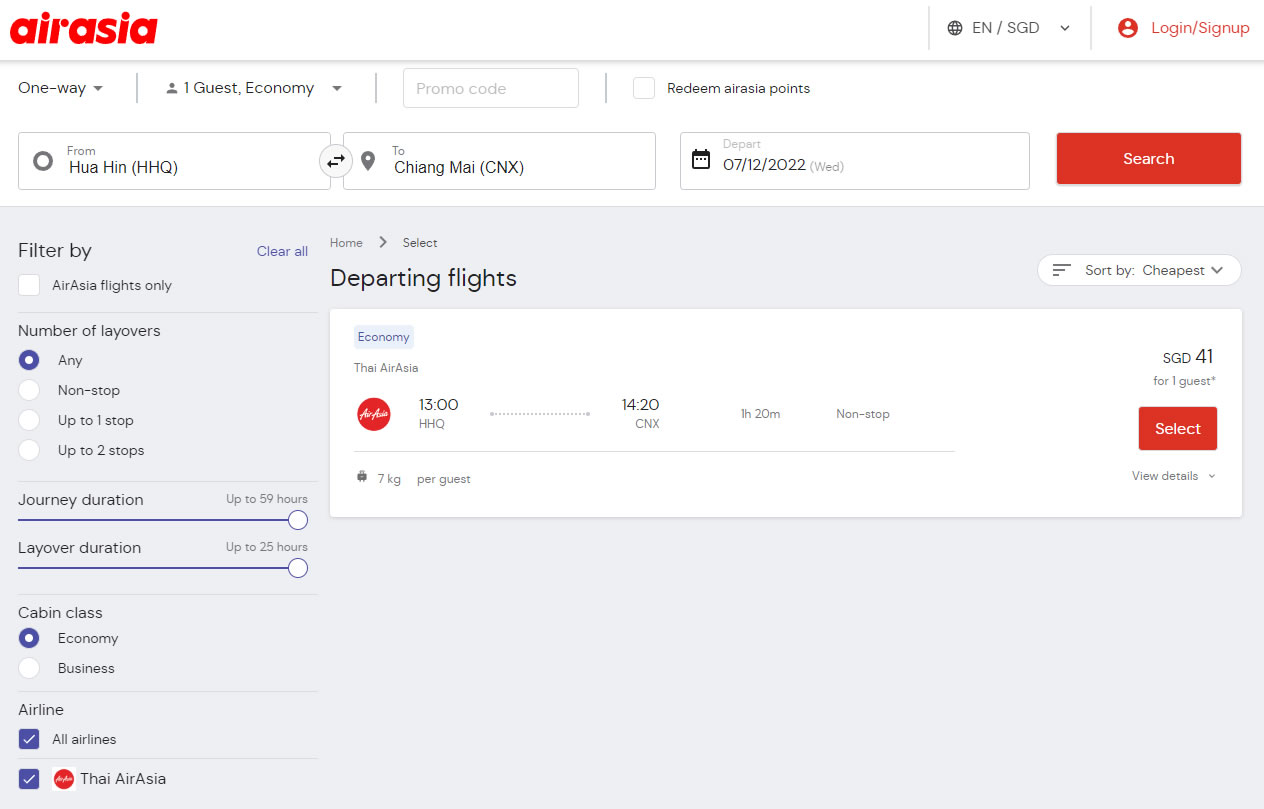
Task: Click the globe language icon
Action: point(955,28)
